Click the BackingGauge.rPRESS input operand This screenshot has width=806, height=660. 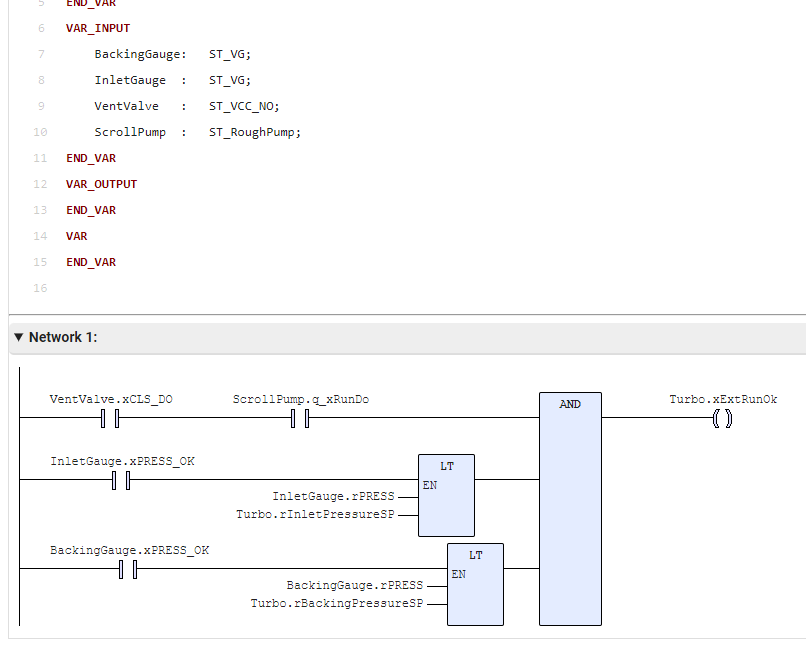click(x=355, y=585)
